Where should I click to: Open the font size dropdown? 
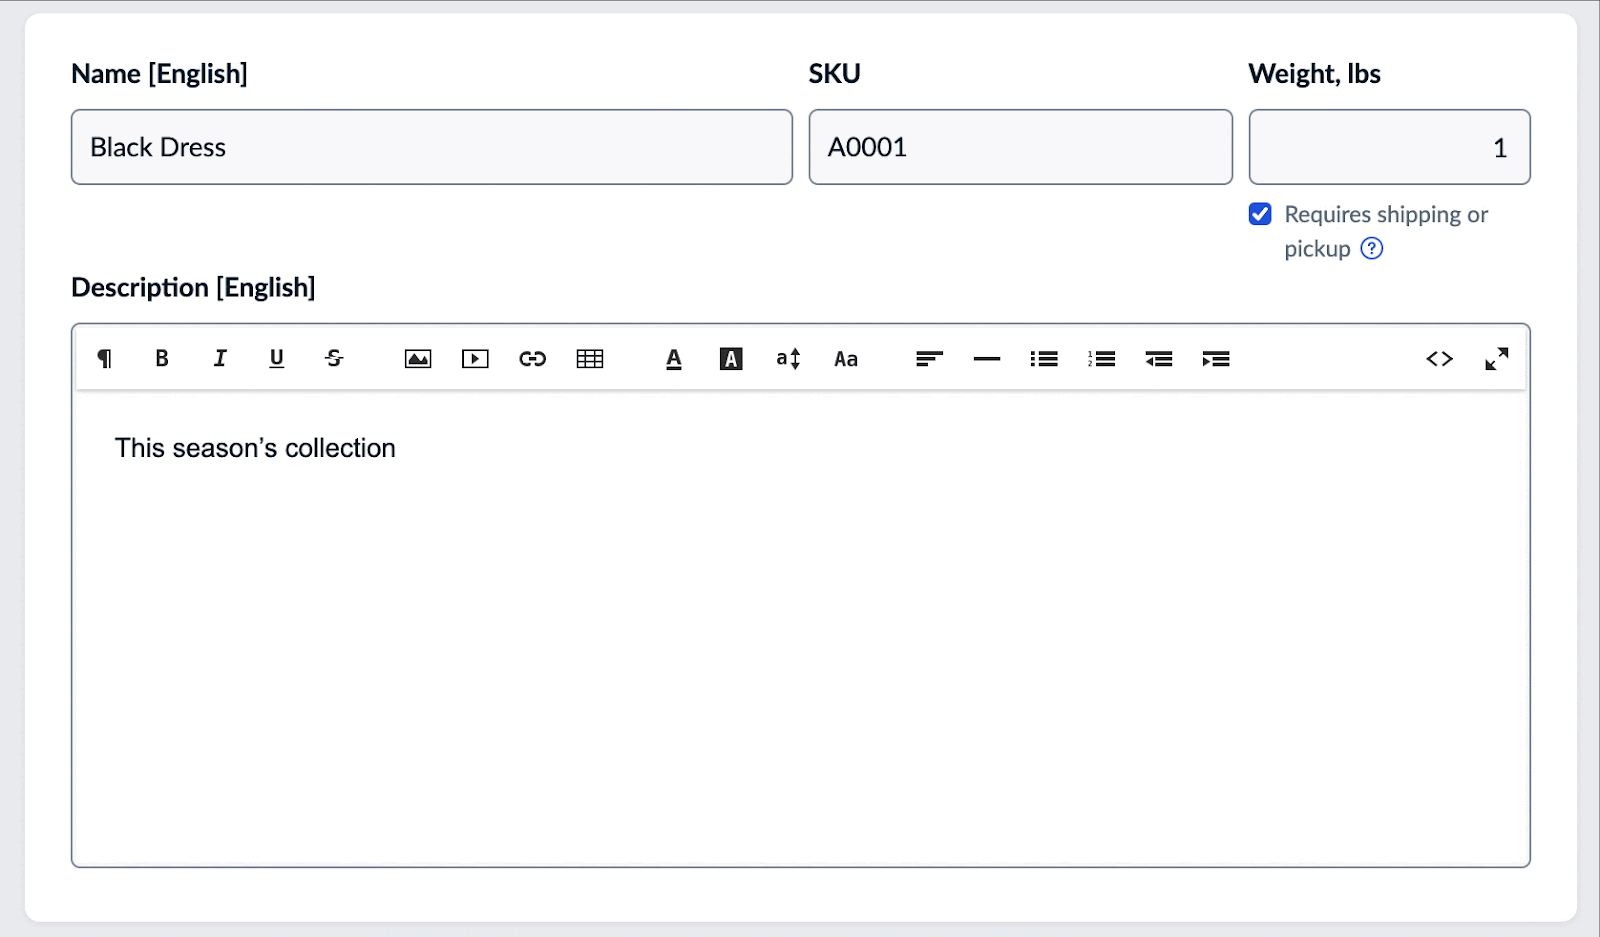788,359
